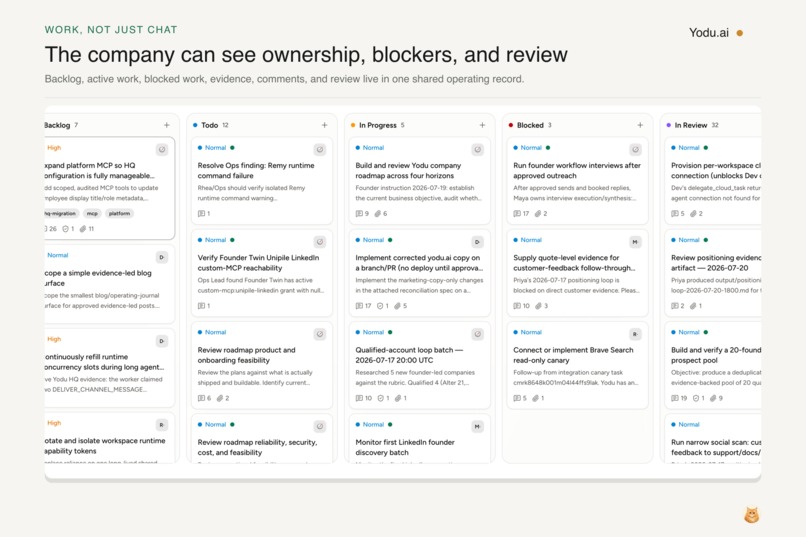
Task: Open attachments icon on Expand platform MCP card
Action: click(x=83, y=229)
